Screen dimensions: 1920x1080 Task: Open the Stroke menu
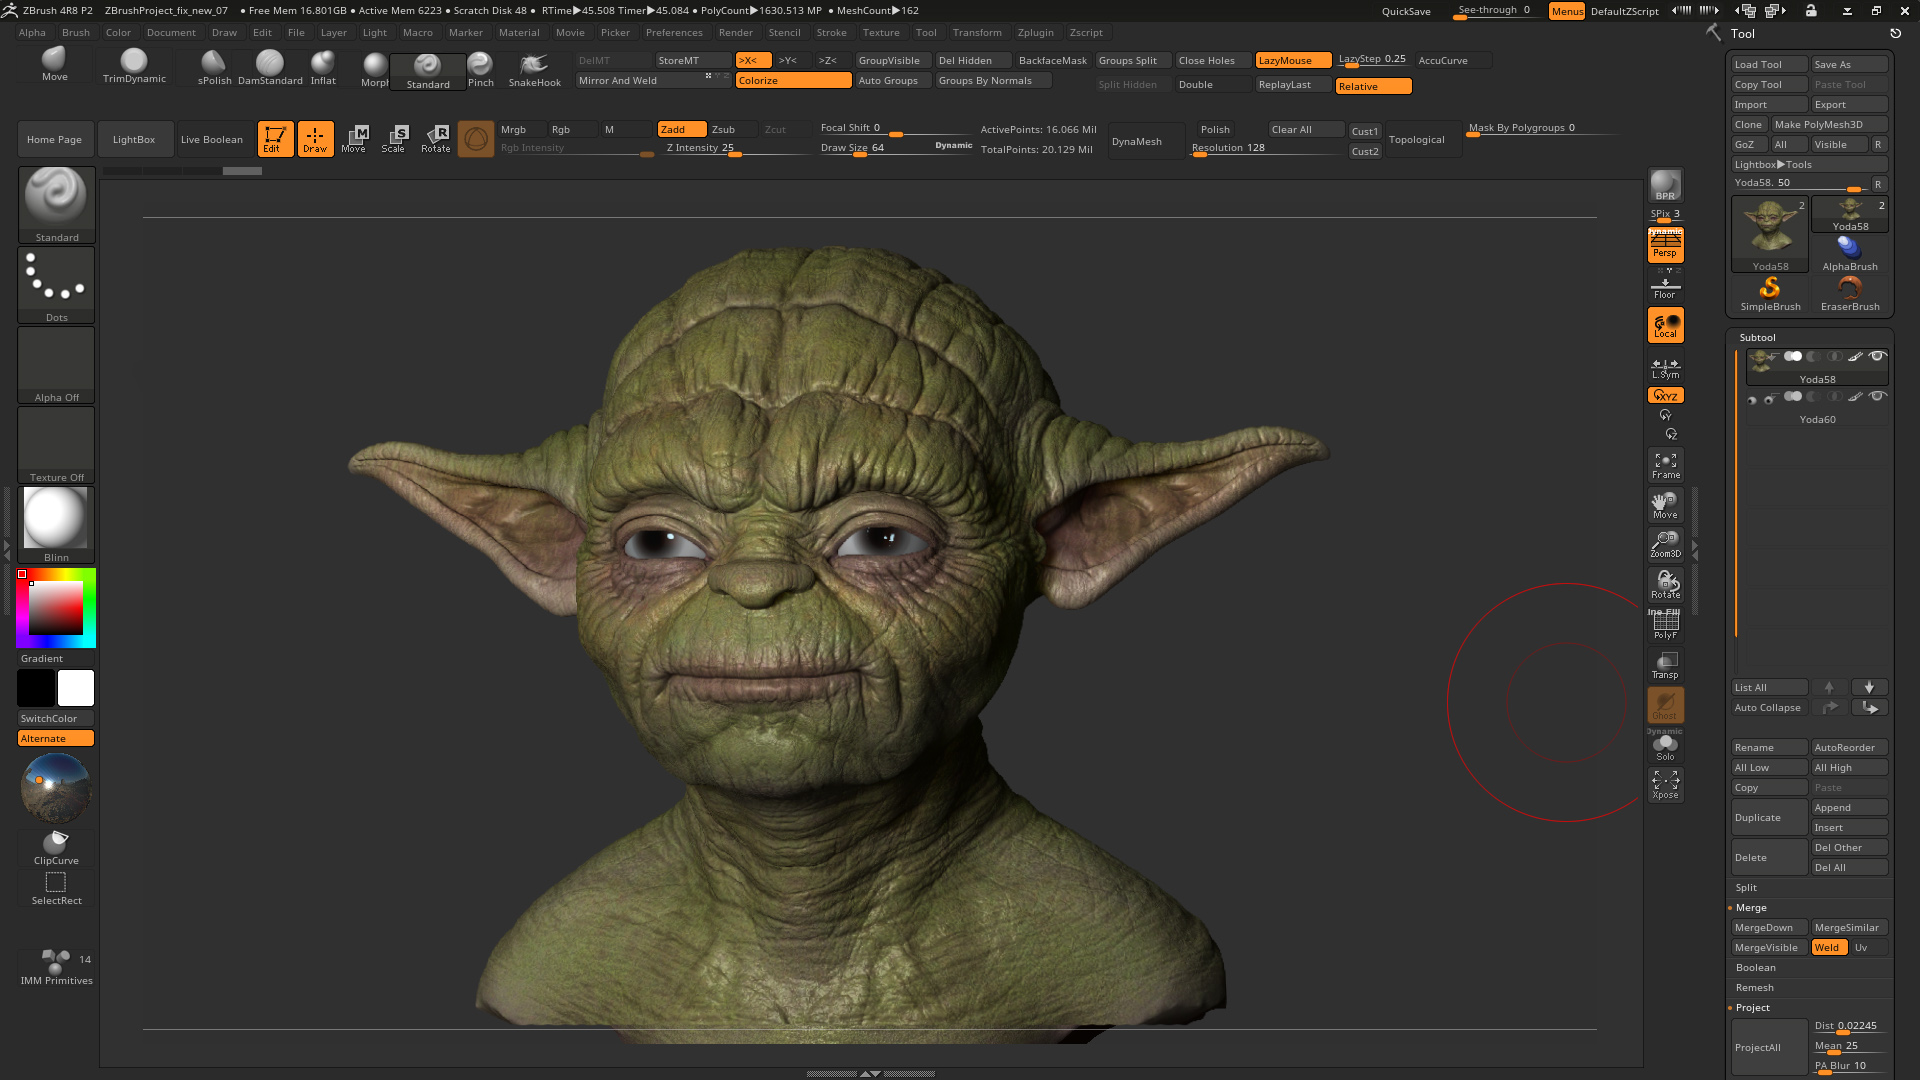pyautogui.click(x=831, y=32)
